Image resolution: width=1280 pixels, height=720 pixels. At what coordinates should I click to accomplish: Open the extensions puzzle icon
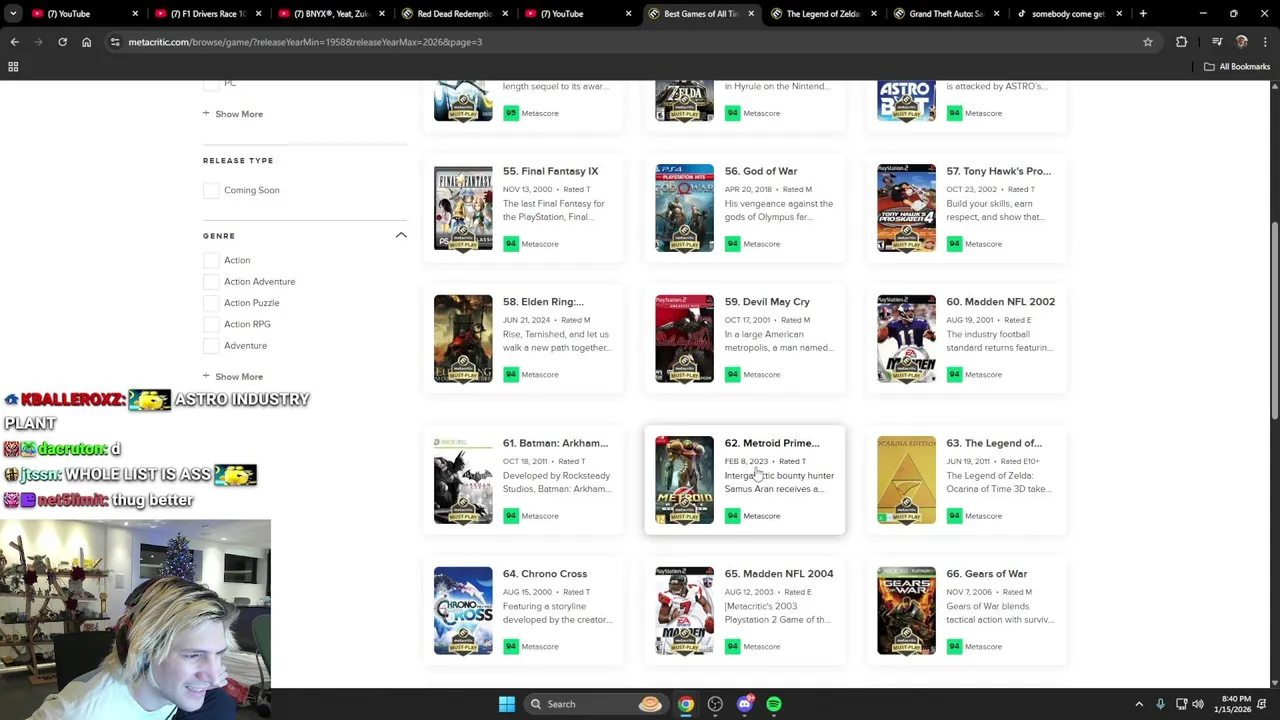pos(1182,42)
